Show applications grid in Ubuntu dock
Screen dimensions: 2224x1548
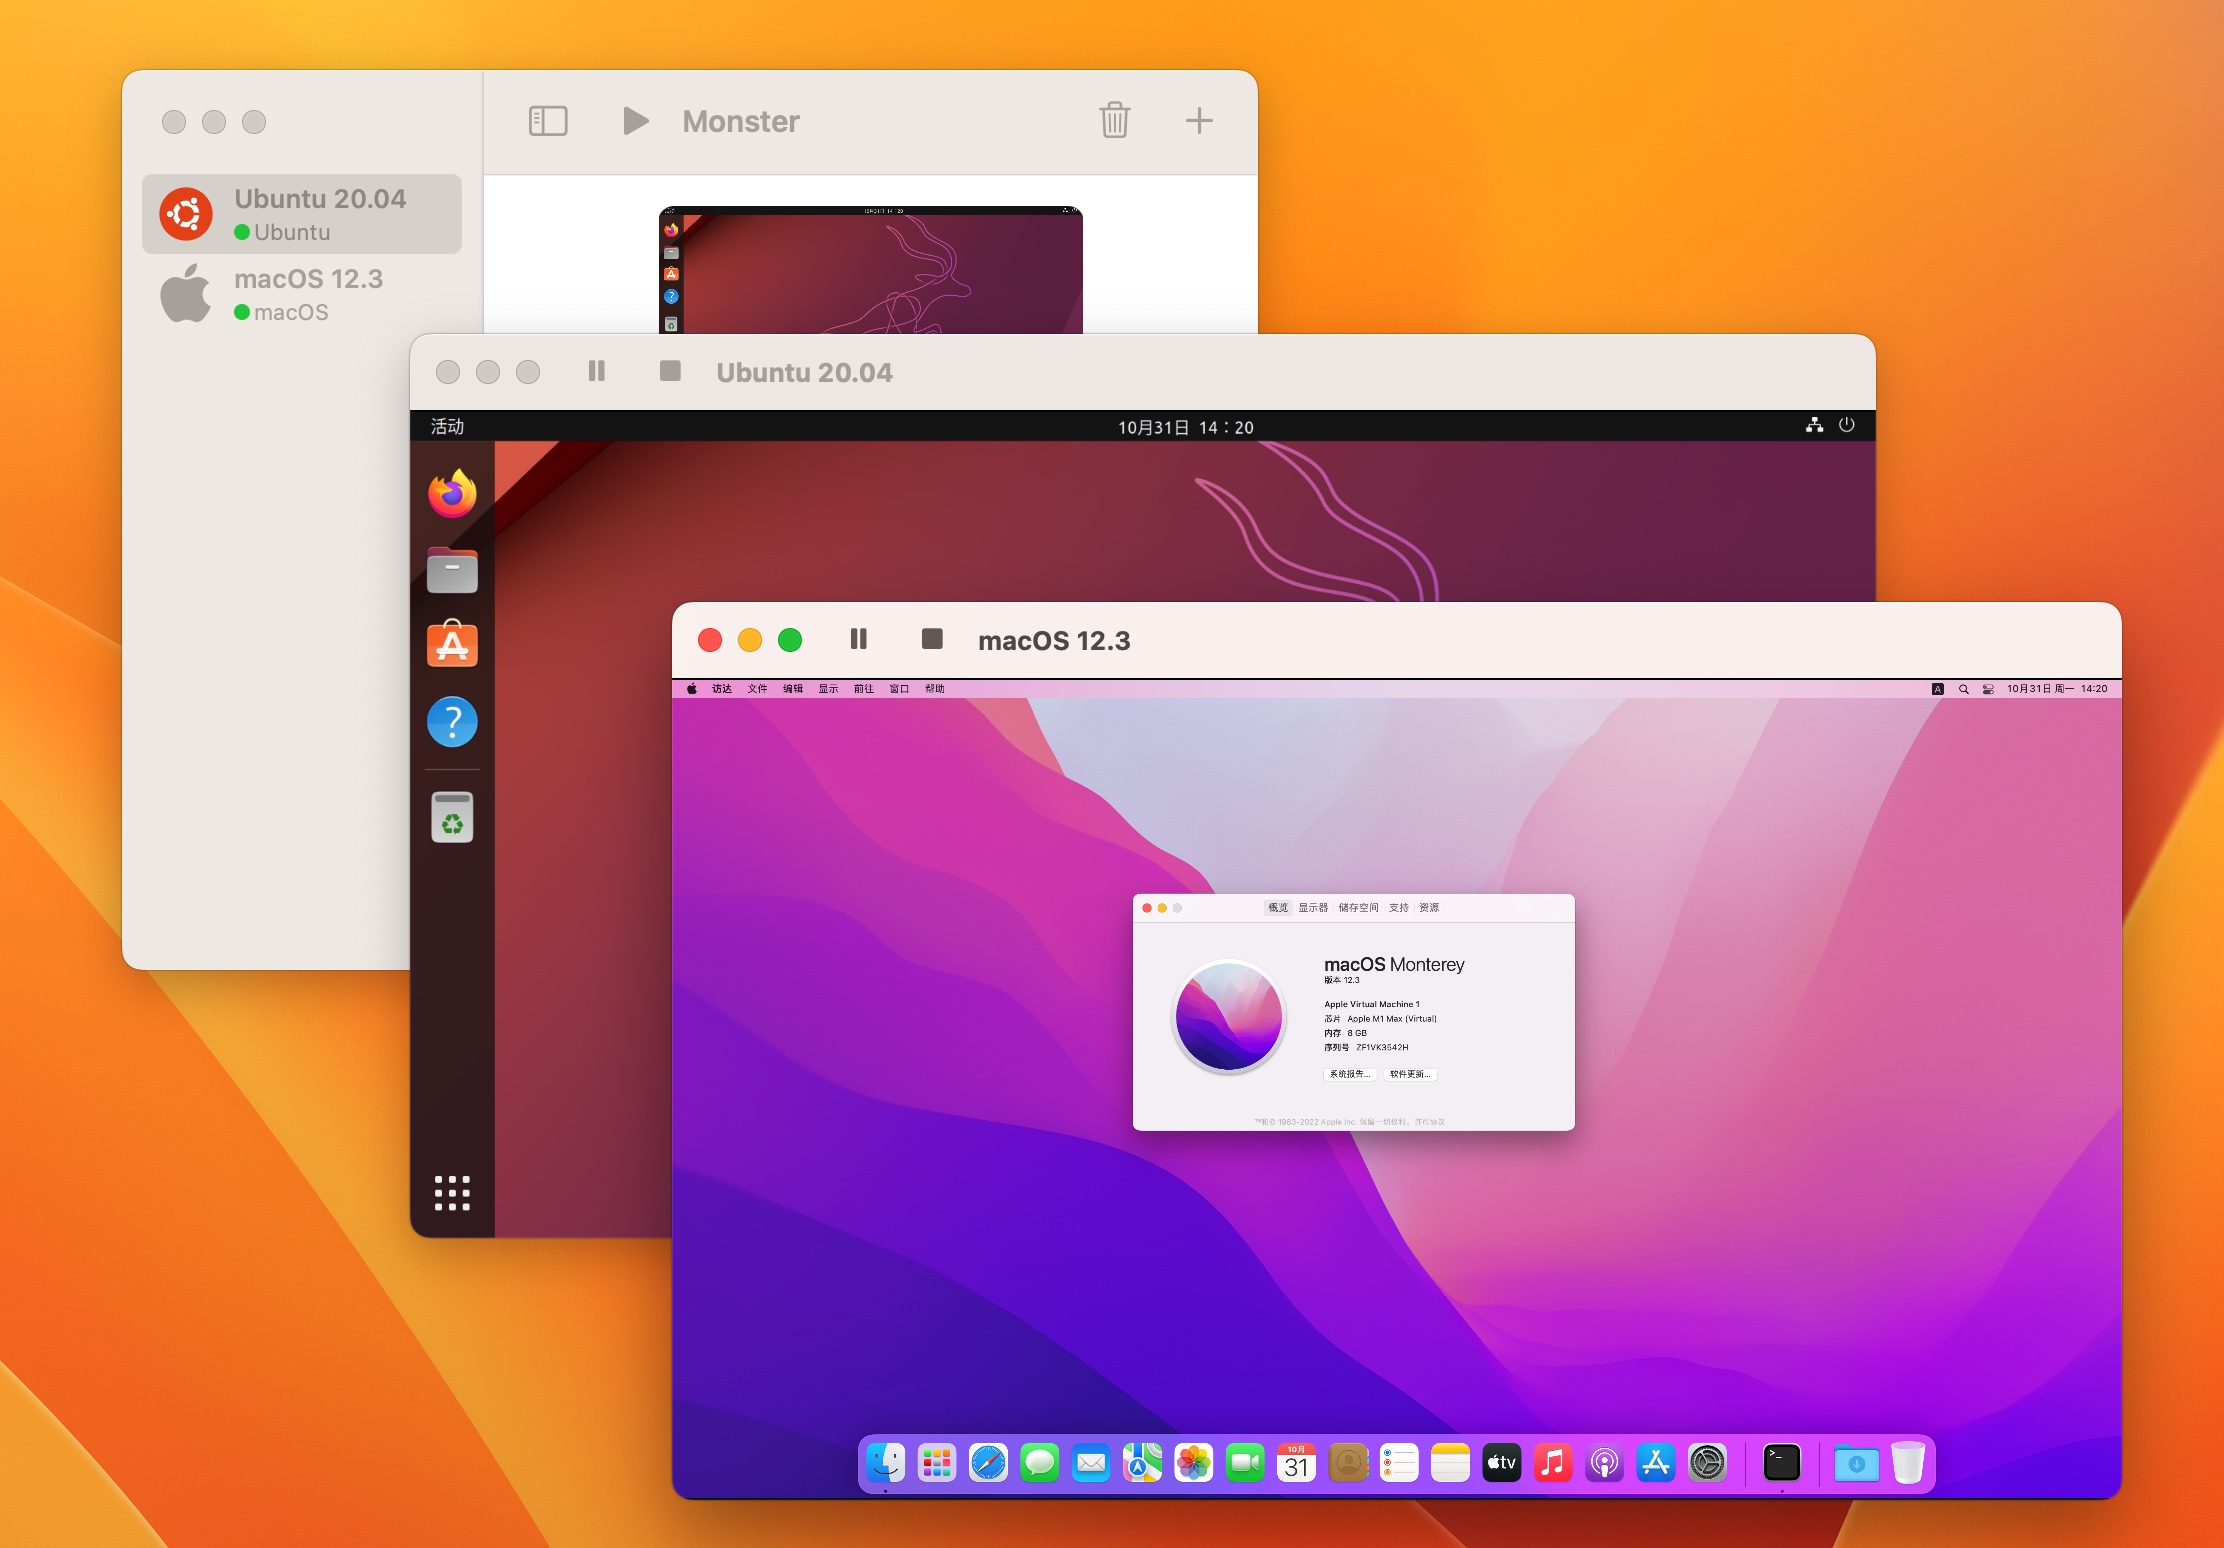pyautogui.click(x=452, y=1192)
